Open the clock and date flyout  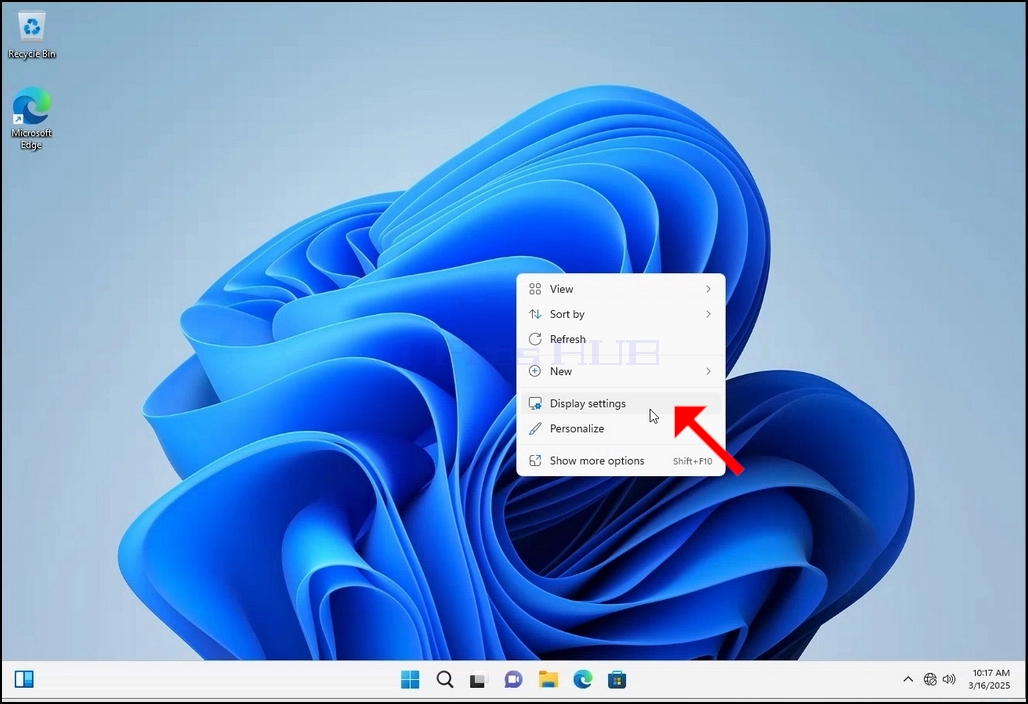[x=990, y=679]
